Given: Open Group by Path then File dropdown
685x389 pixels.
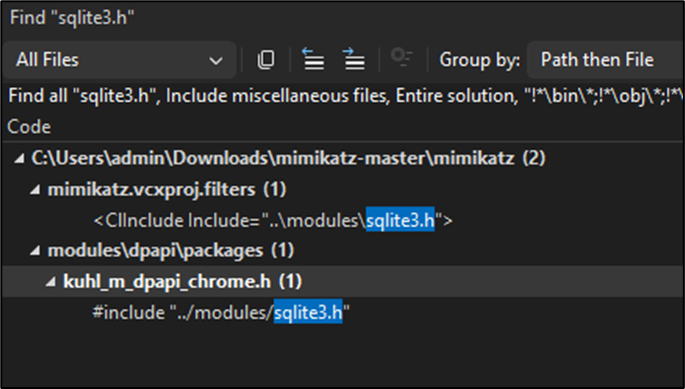Looking at the screenshot, I should click(x=605, y=60).
